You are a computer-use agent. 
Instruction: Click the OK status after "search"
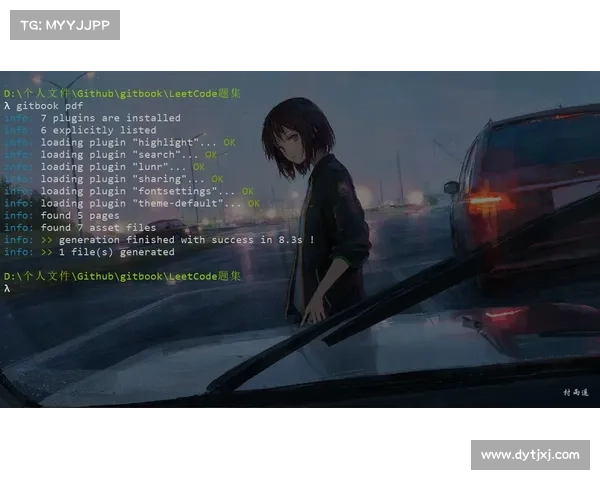point(211,155)
